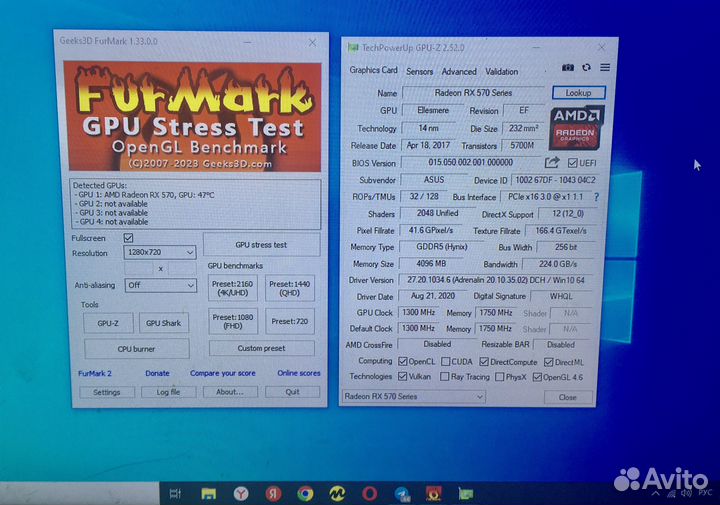The height and width of the screenshot is (505, 720).
Task: Open the Resolution 1280x720 dropdown
Action: coord(160,252)
